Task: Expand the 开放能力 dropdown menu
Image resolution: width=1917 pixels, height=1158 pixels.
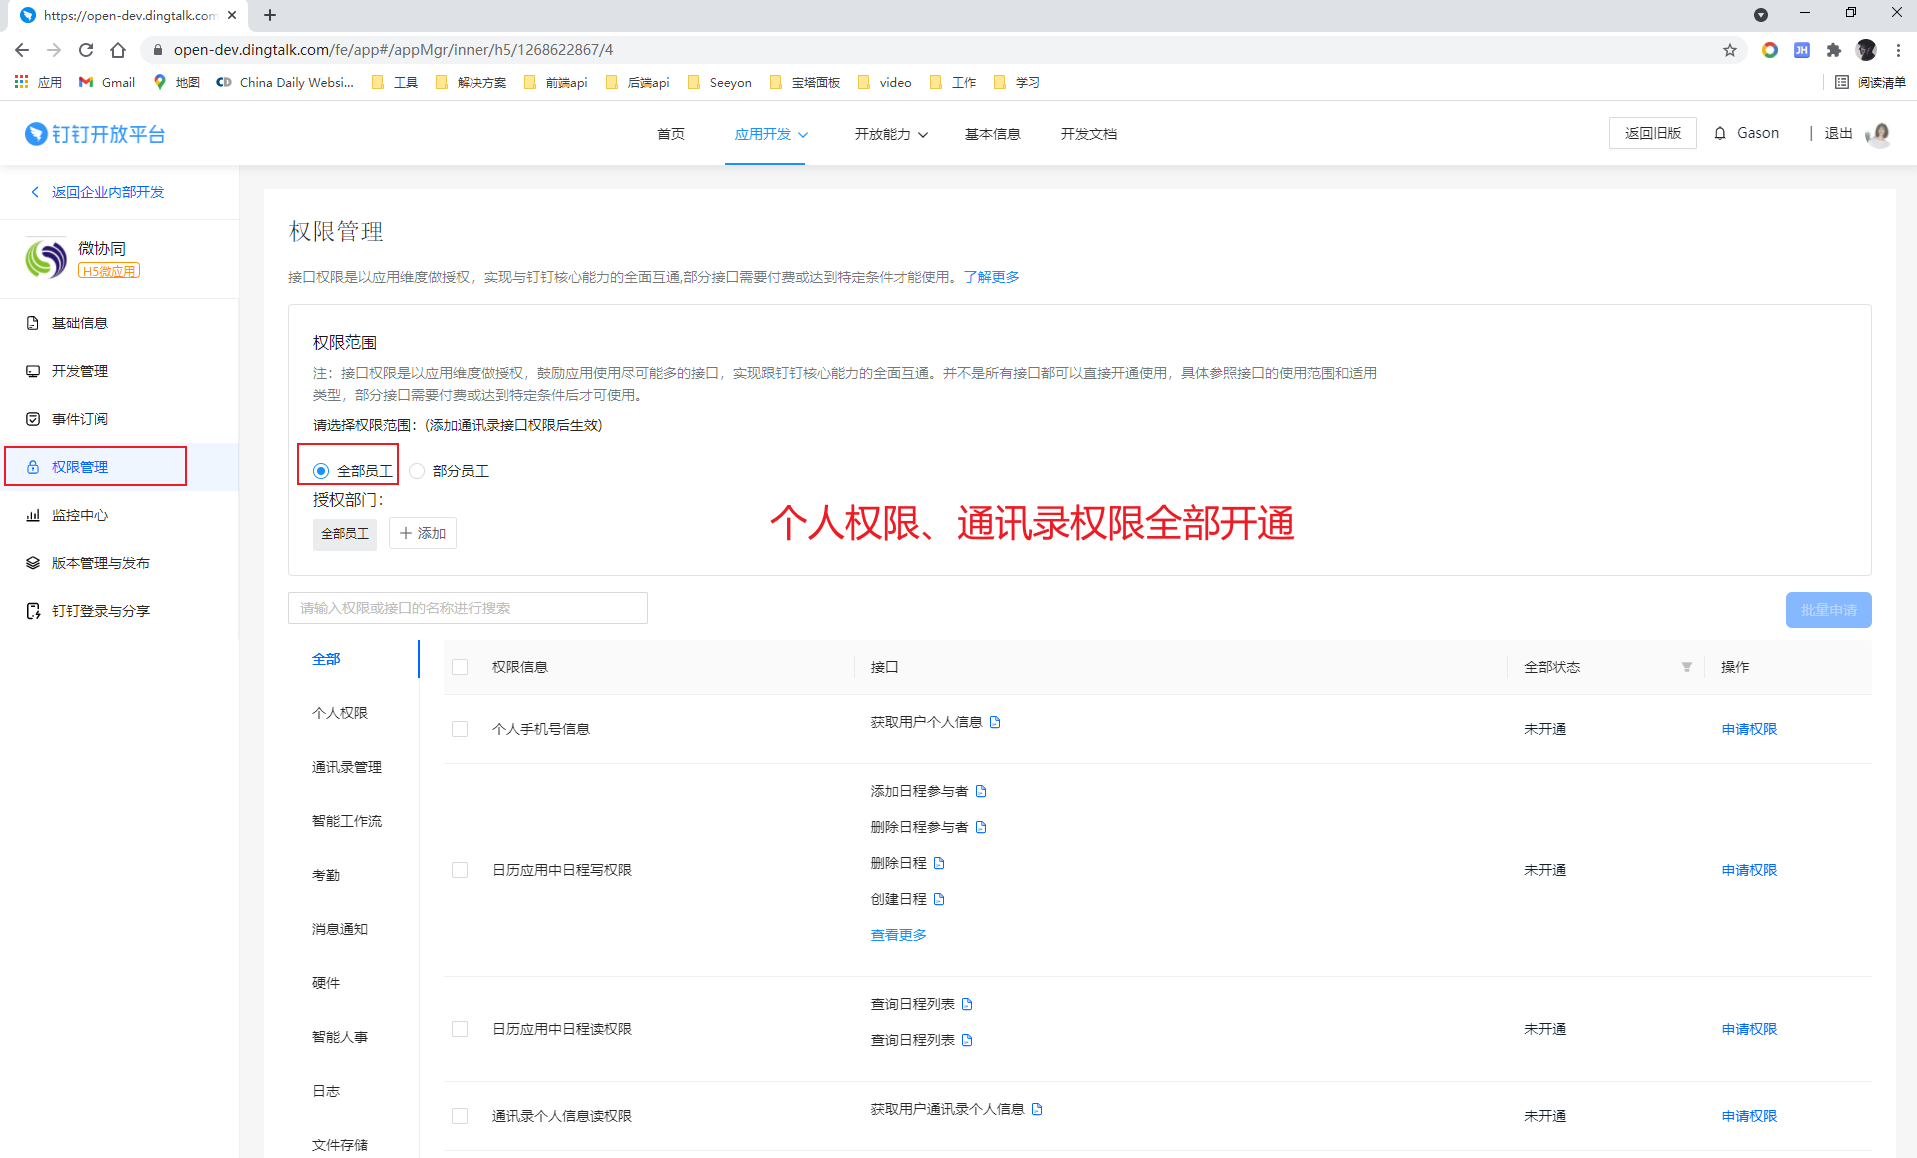Action: tap(890, 134)
